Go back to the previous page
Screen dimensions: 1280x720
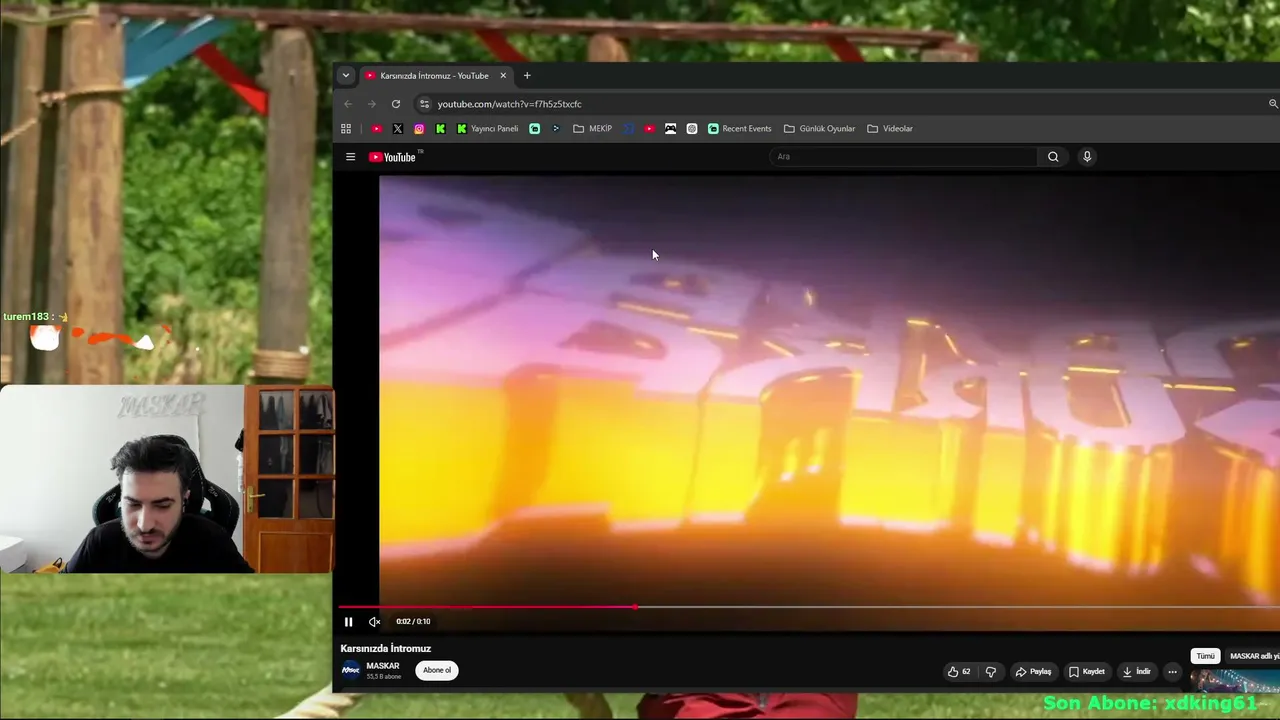(x=348, y=104)
